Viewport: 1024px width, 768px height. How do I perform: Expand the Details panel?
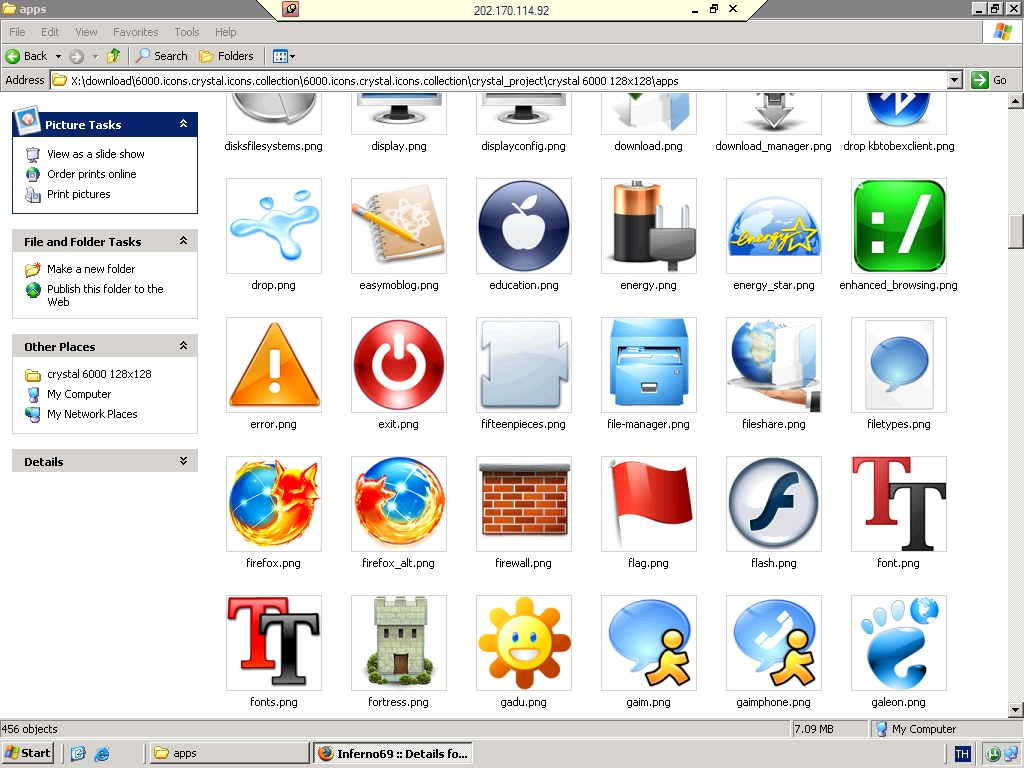[184, 461]
